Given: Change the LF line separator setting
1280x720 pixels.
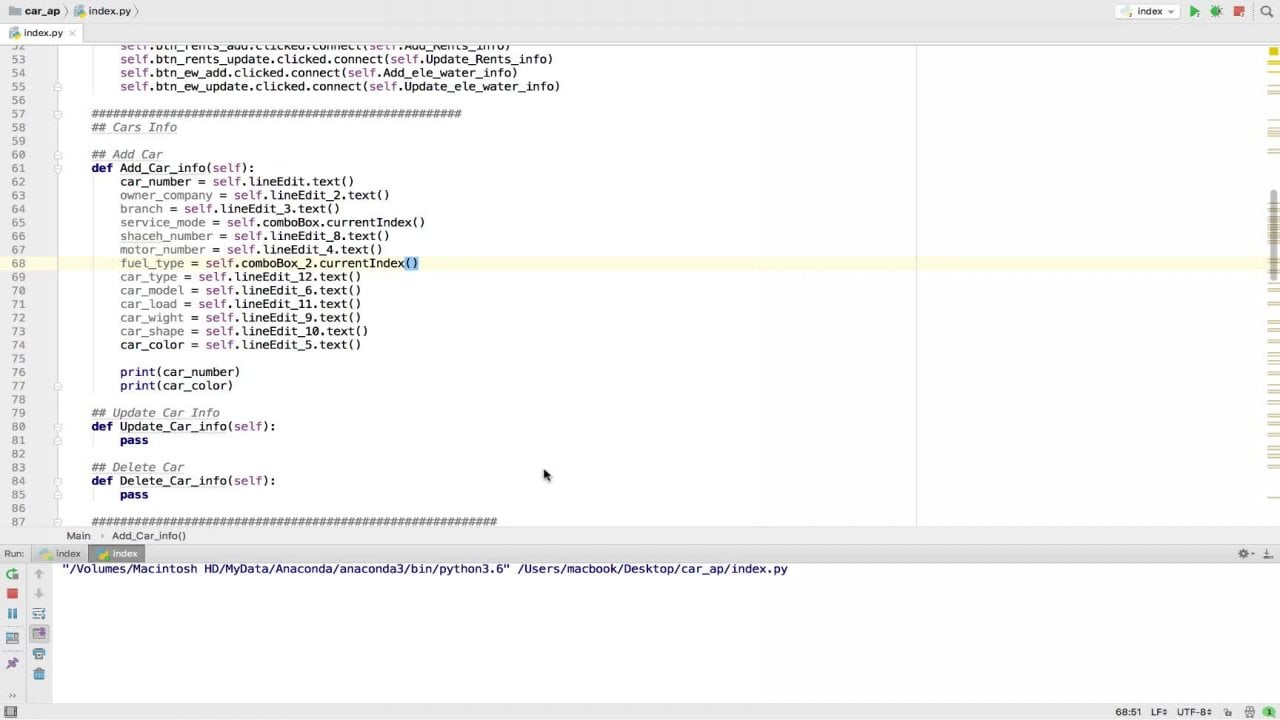Looking at the screenshot, I should tap(1160, 712).
